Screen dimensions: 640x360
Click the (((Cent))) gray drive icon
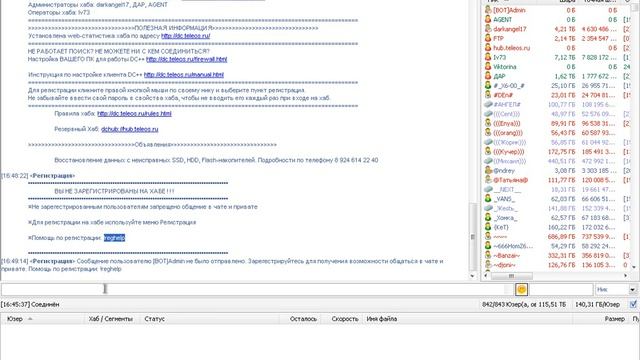488,113
